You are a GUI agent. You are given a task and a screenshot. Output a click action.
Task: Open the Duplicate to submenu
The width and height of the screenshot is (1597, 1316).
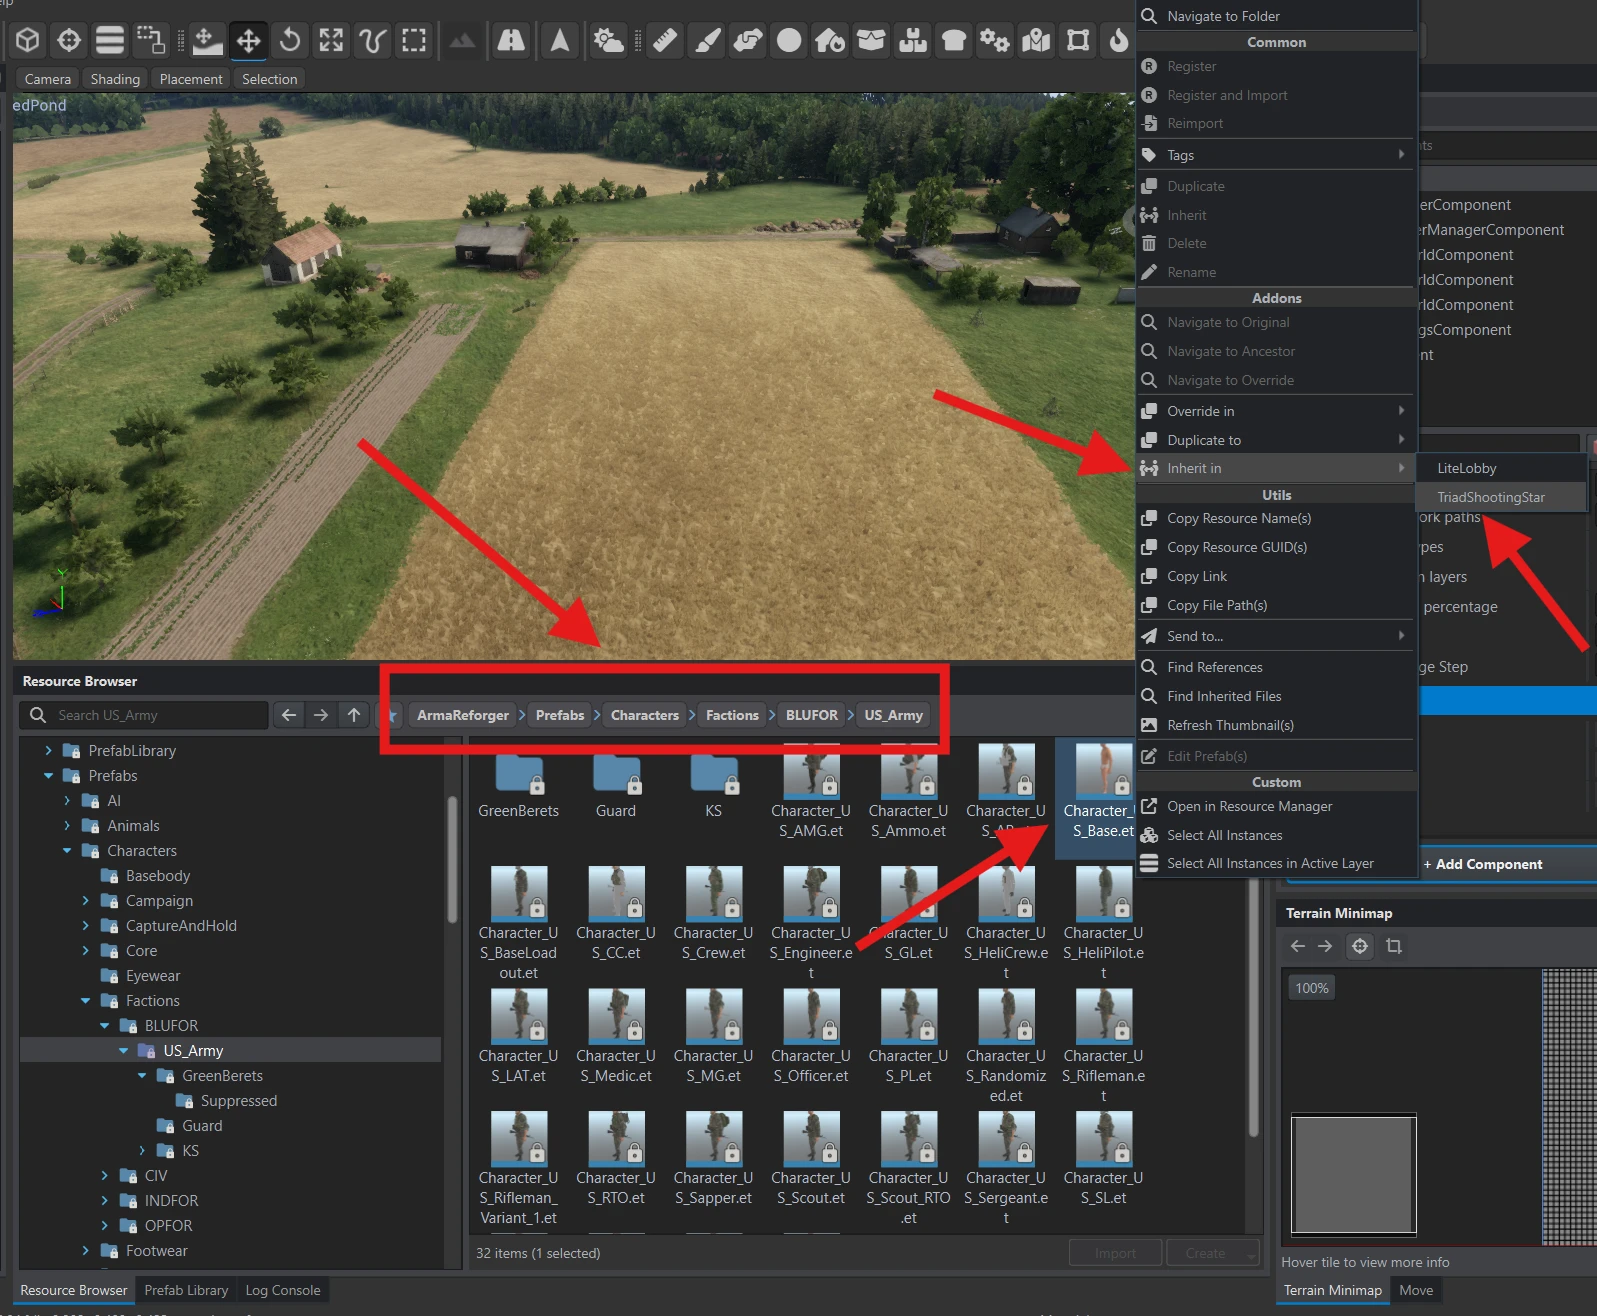pyautogui.click(x=1277, y=440)
